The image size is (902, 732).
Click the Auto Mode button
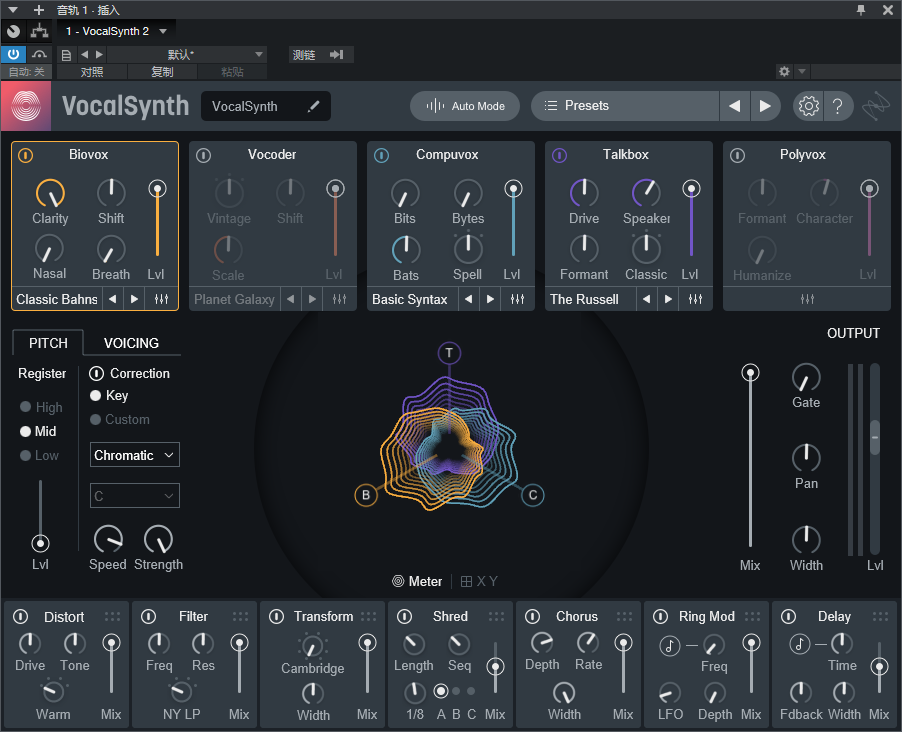tap(465, 106)
